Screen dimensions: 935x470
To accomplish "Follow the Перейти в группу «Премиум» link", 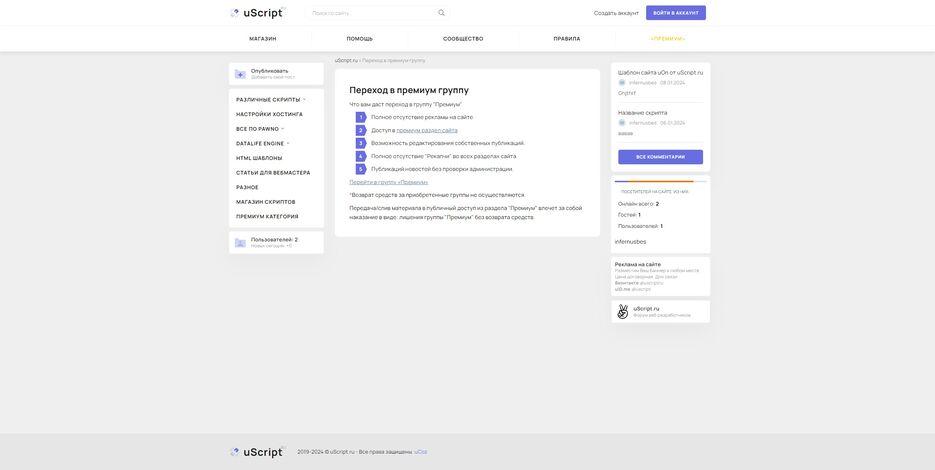I will click(x=388, y=182).
